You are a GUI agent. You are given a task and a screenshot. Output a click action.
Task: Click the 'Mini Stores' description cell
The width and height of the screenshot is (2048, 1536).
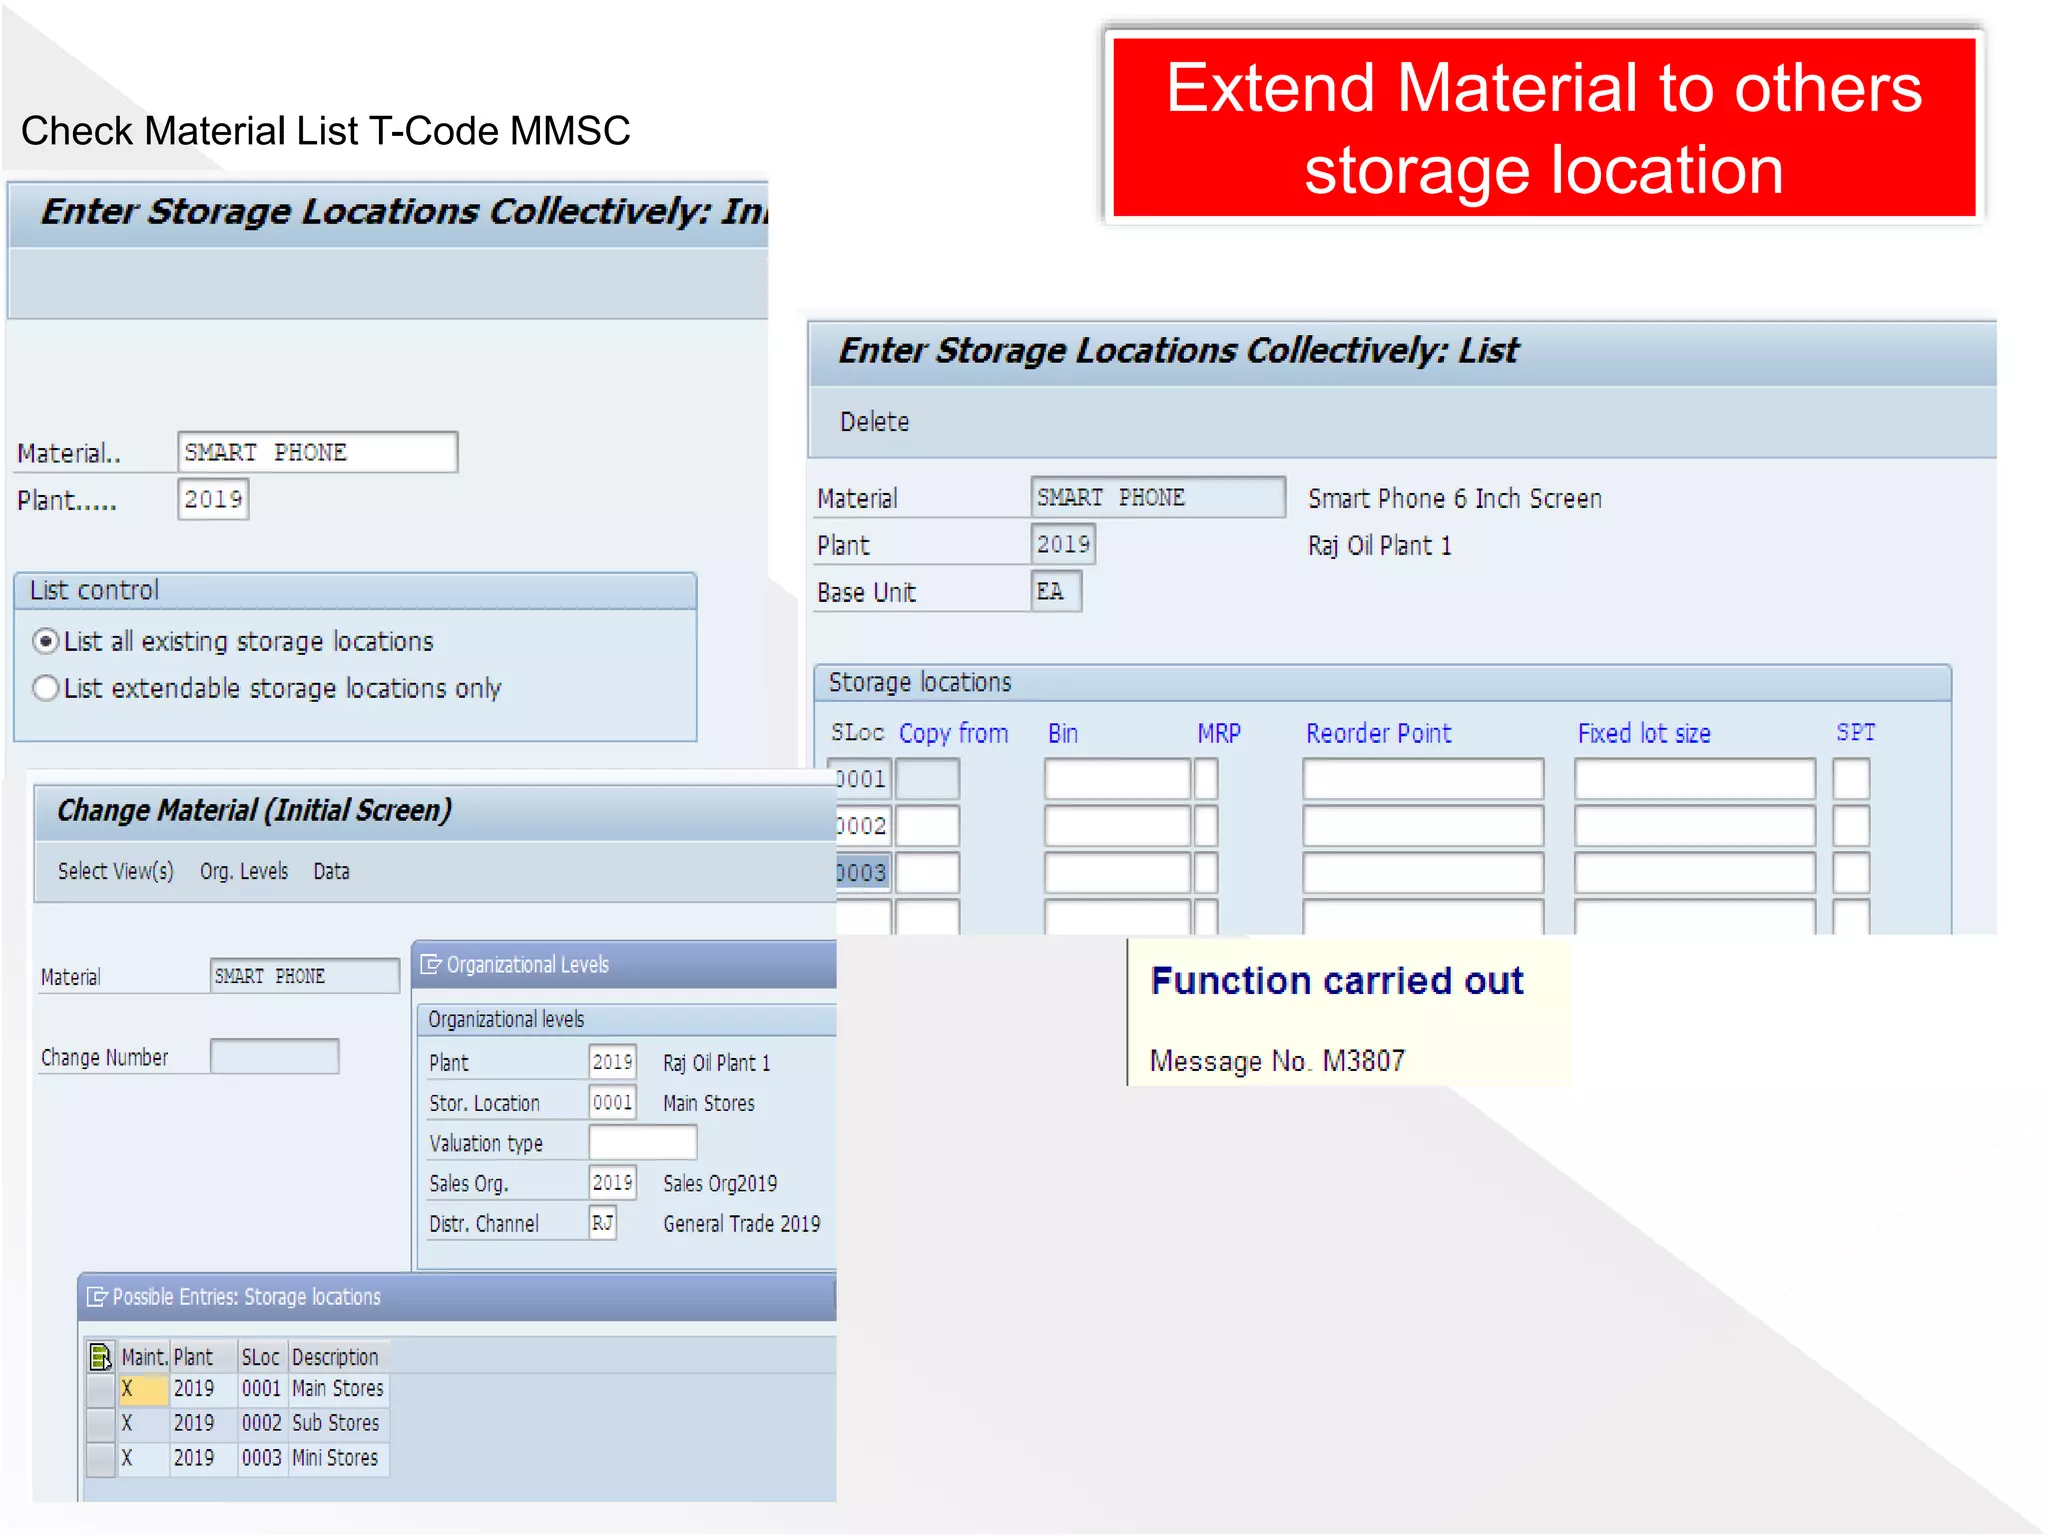tap(338, 1458)
